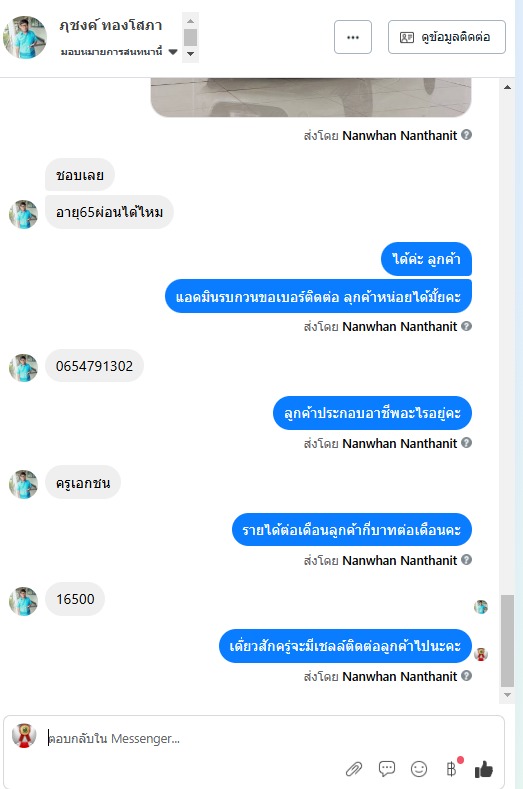Click the phone number message 0654791302
The image size is (523, 789).
click(94, 366)
